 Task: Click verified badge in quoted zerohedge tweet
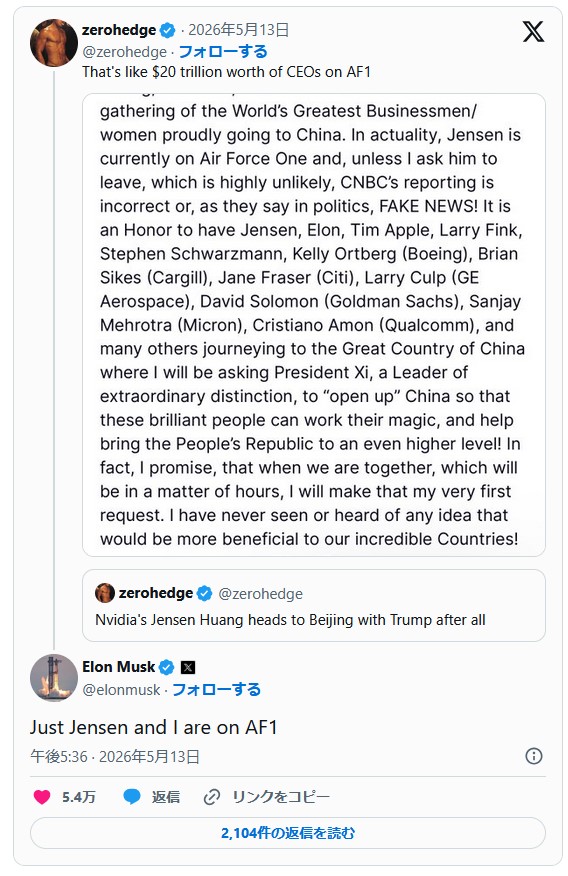tap(204, 593)
